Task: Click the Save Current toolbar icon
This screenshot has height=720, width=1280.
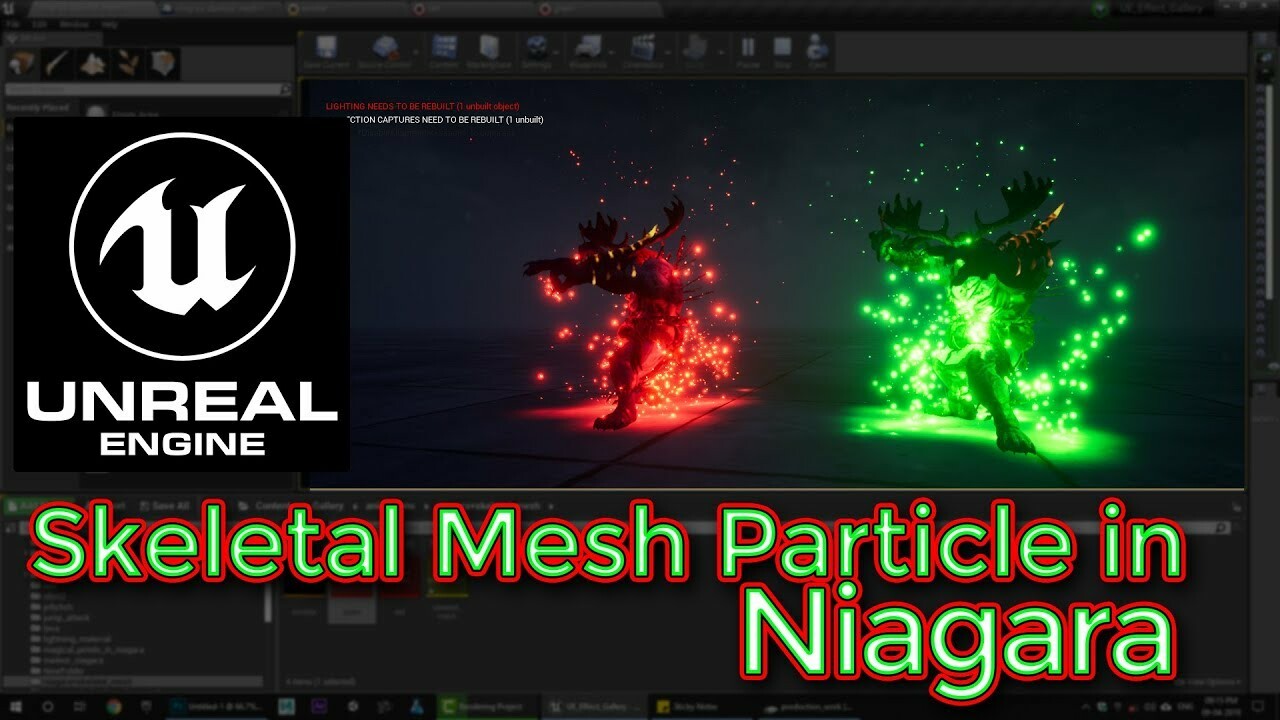Action: pos(326,52)
